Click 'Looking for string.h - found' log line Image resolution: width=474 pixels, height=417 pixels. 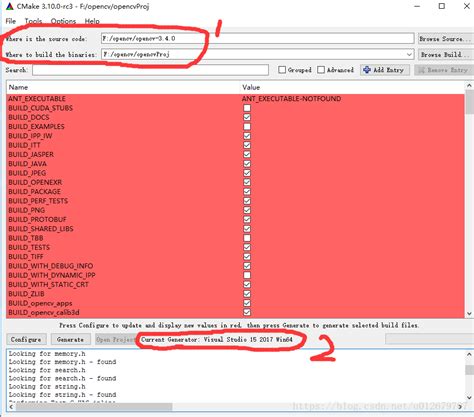62,395
